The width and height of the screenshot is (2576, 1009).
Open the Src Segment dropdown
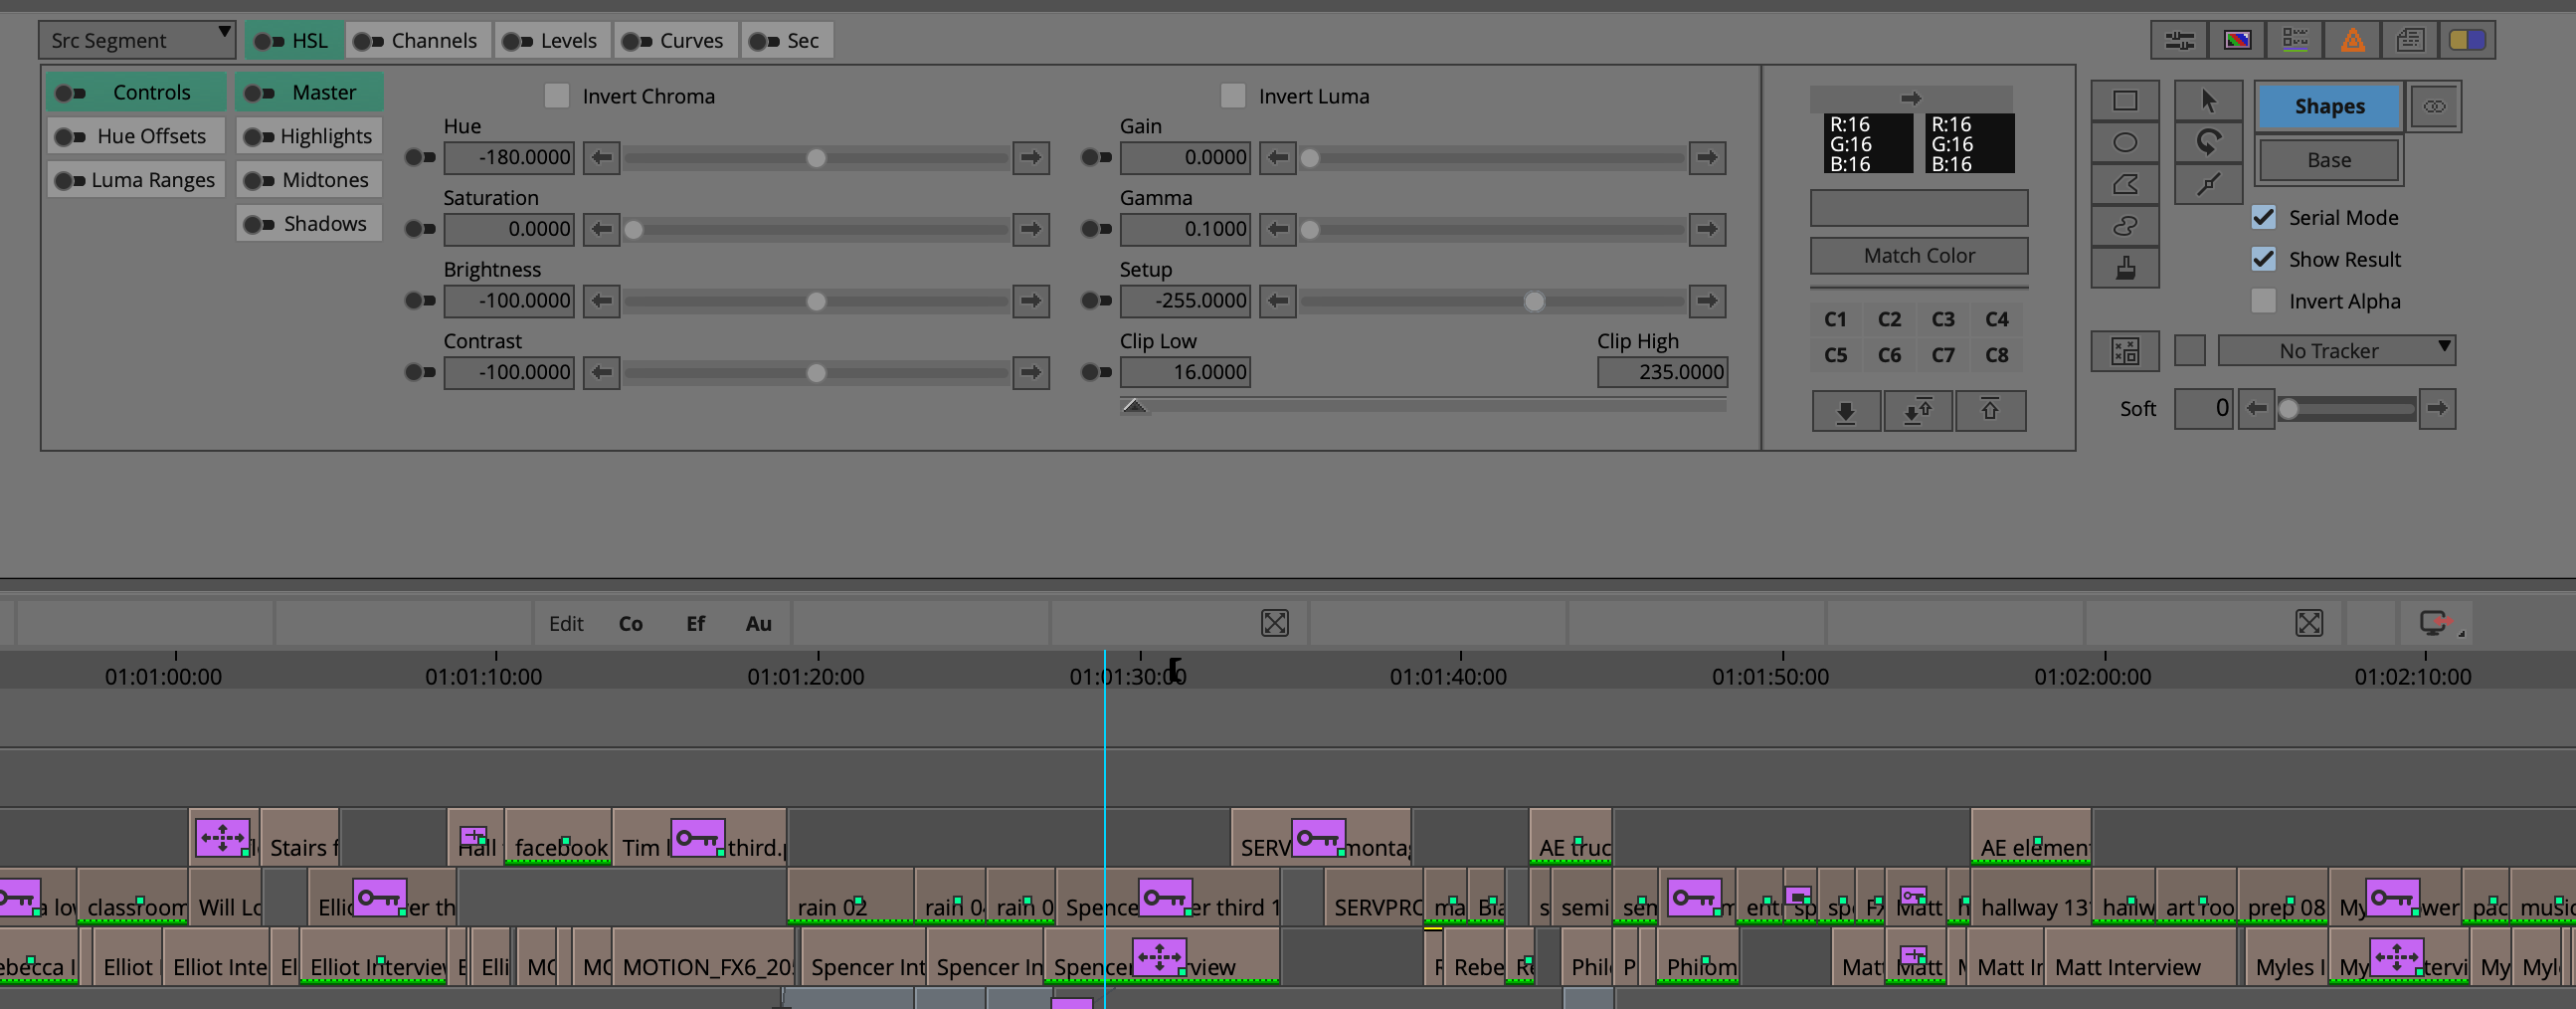tap(137, 40)
